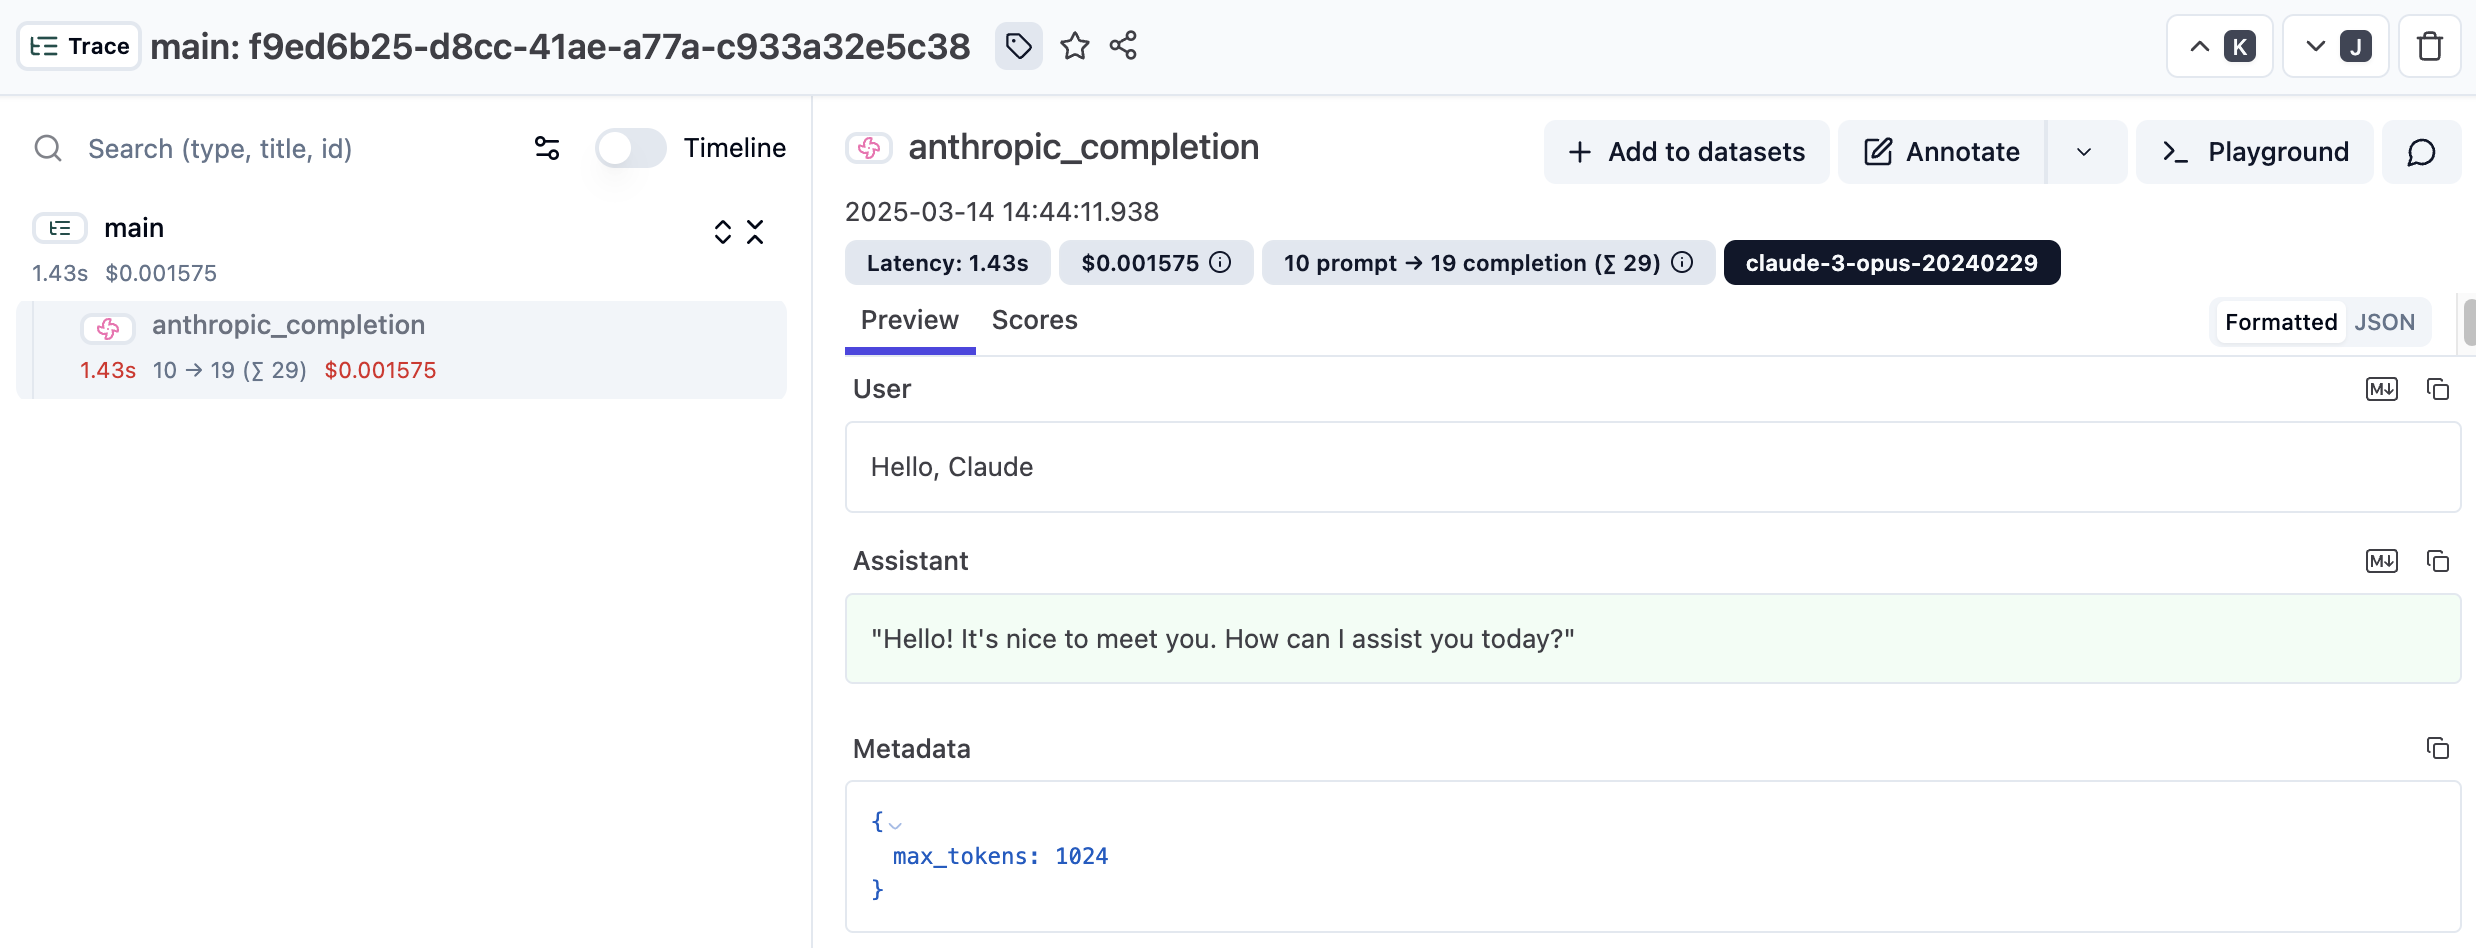Copy the User message
This screenshot has width=2476, height=948.
pos(2438,389)
